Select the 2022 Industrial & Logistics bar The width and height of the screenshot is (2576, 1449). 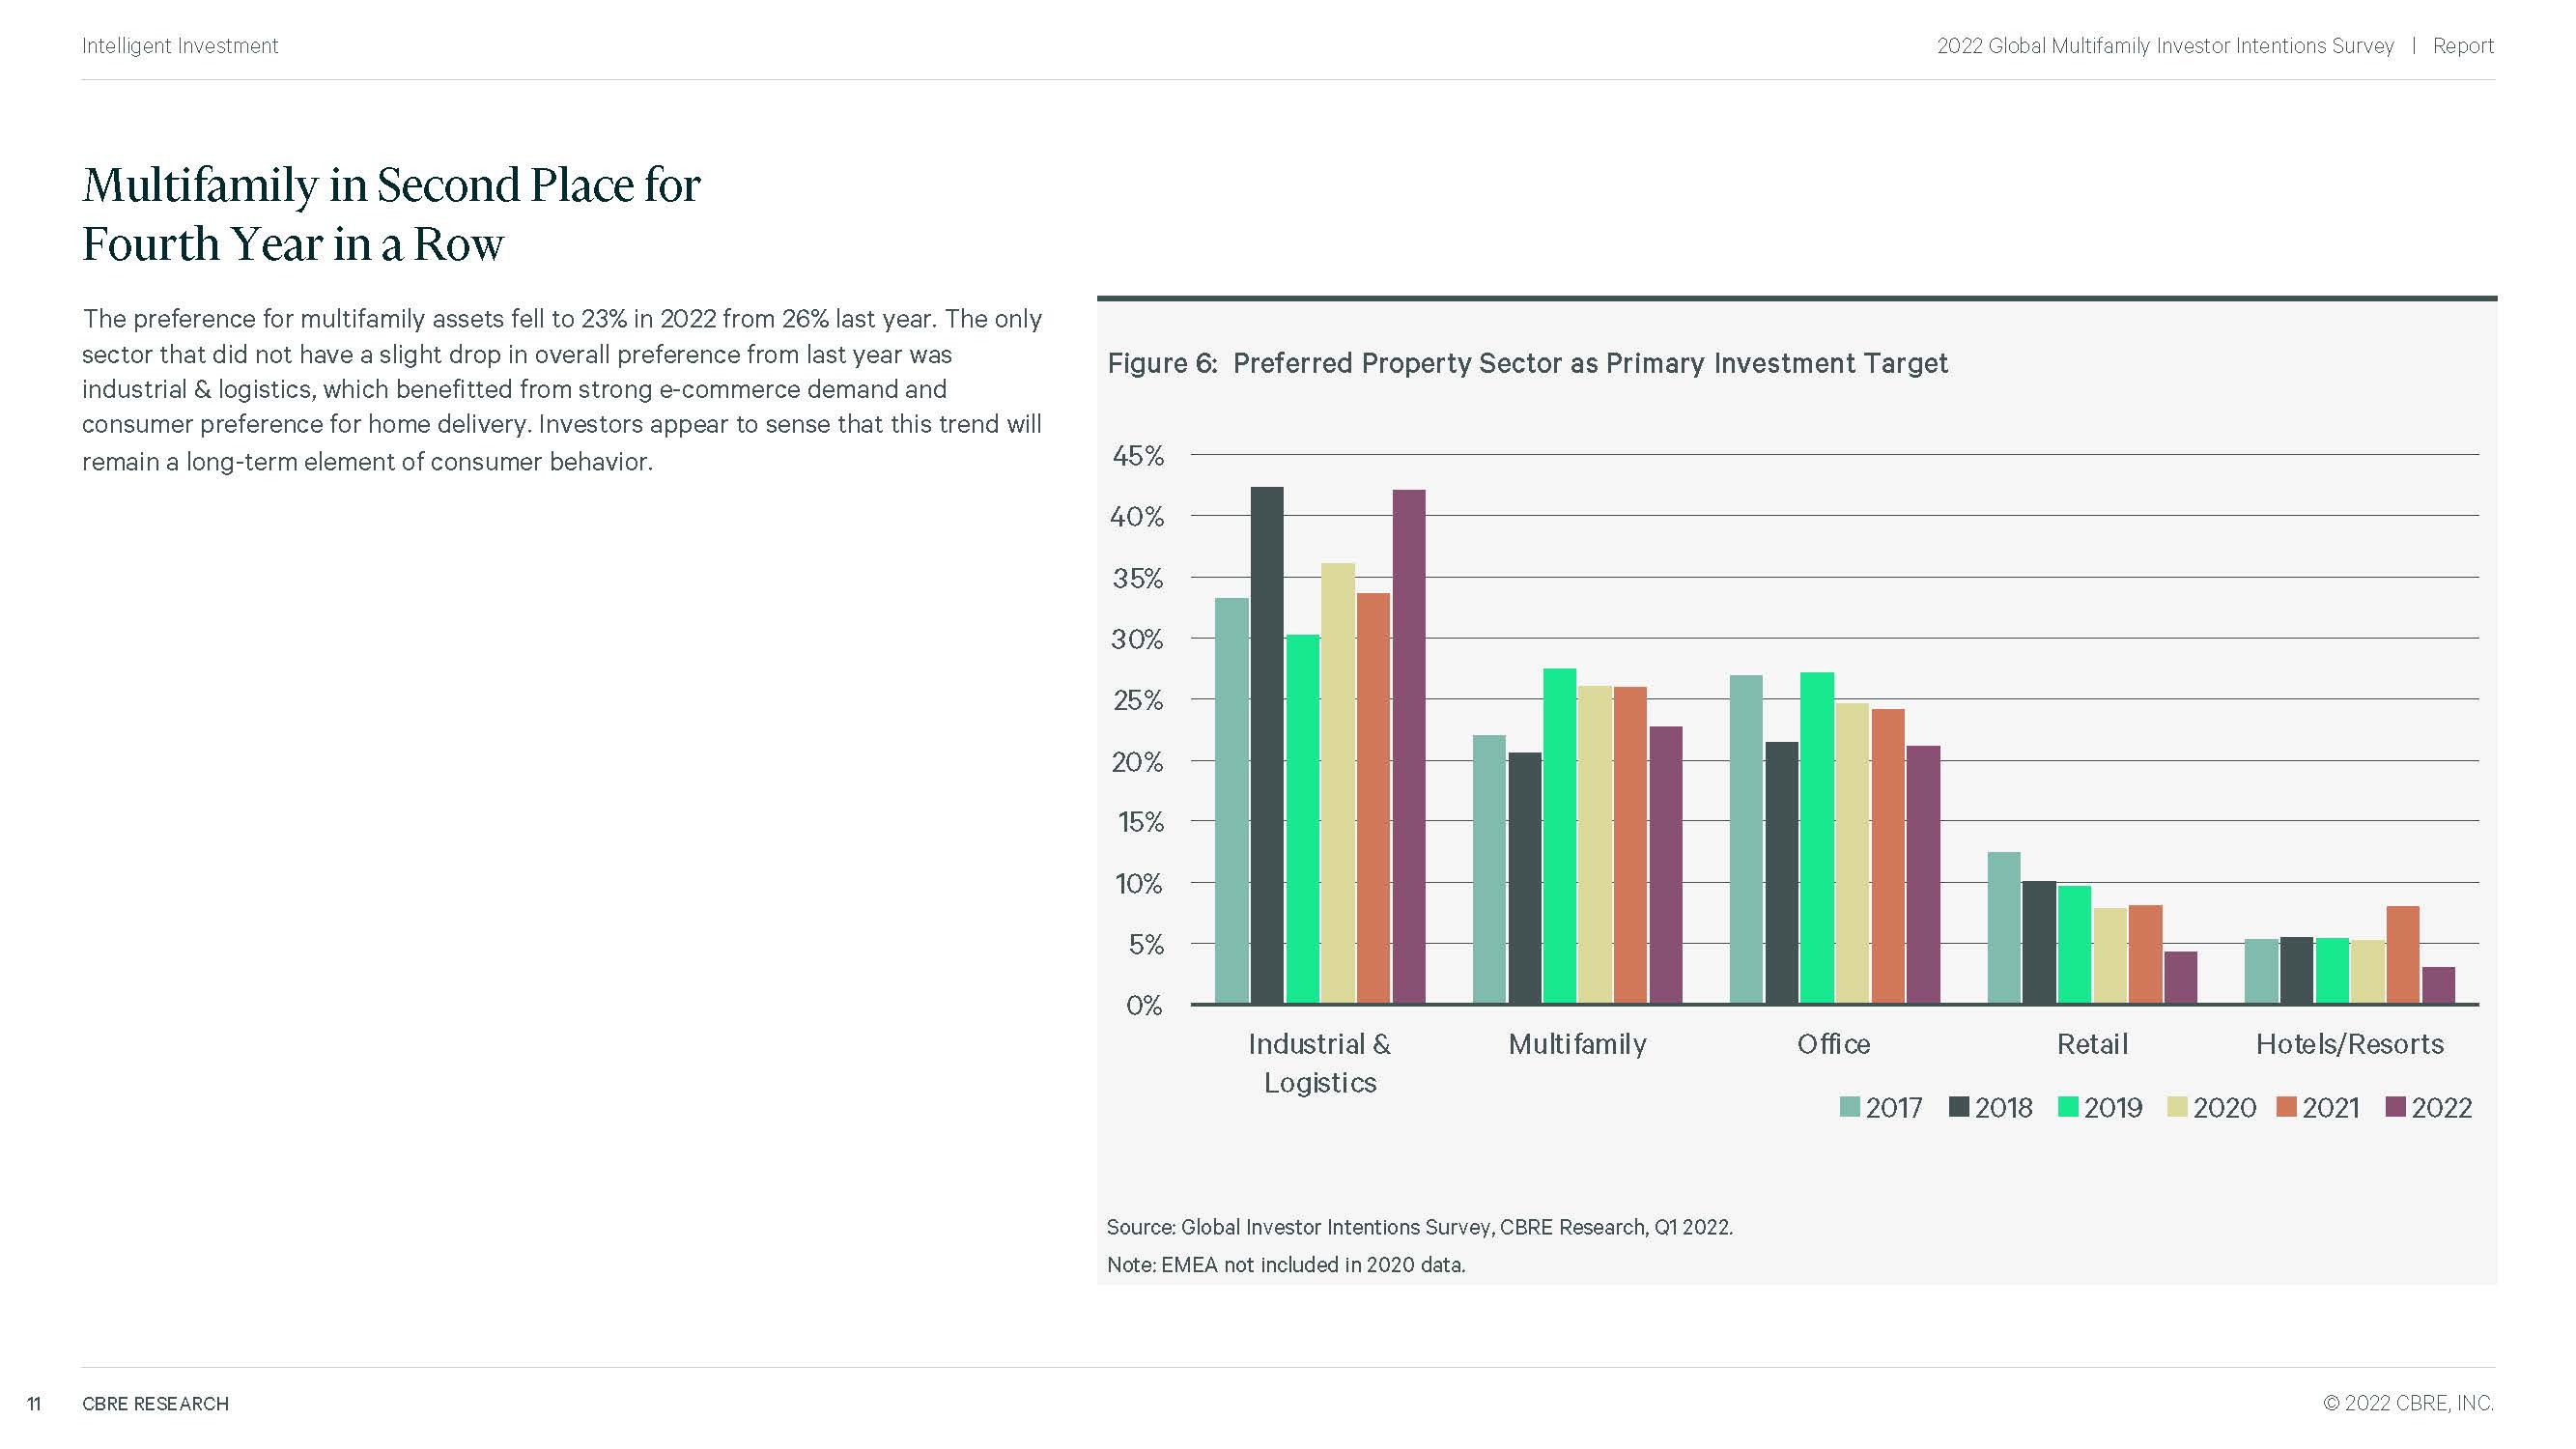1409,746
